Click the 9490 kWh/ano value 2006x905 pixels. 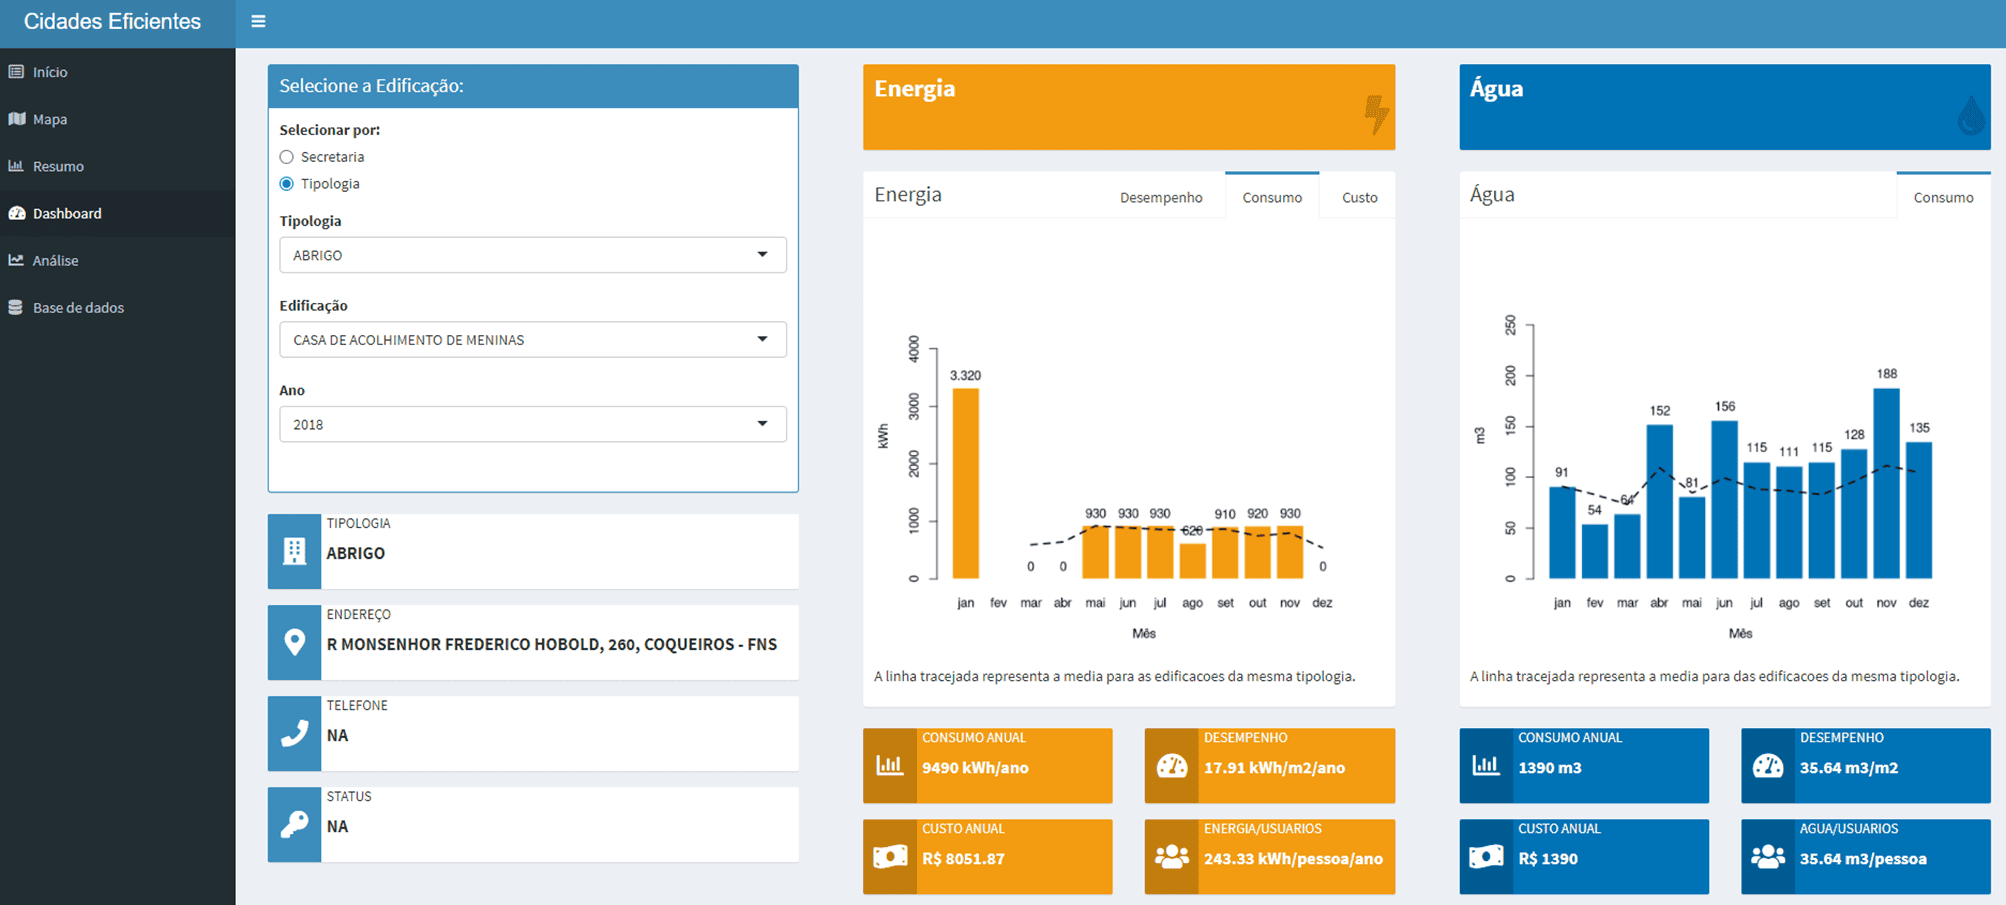pyautogui.click(x=975, y=768)
